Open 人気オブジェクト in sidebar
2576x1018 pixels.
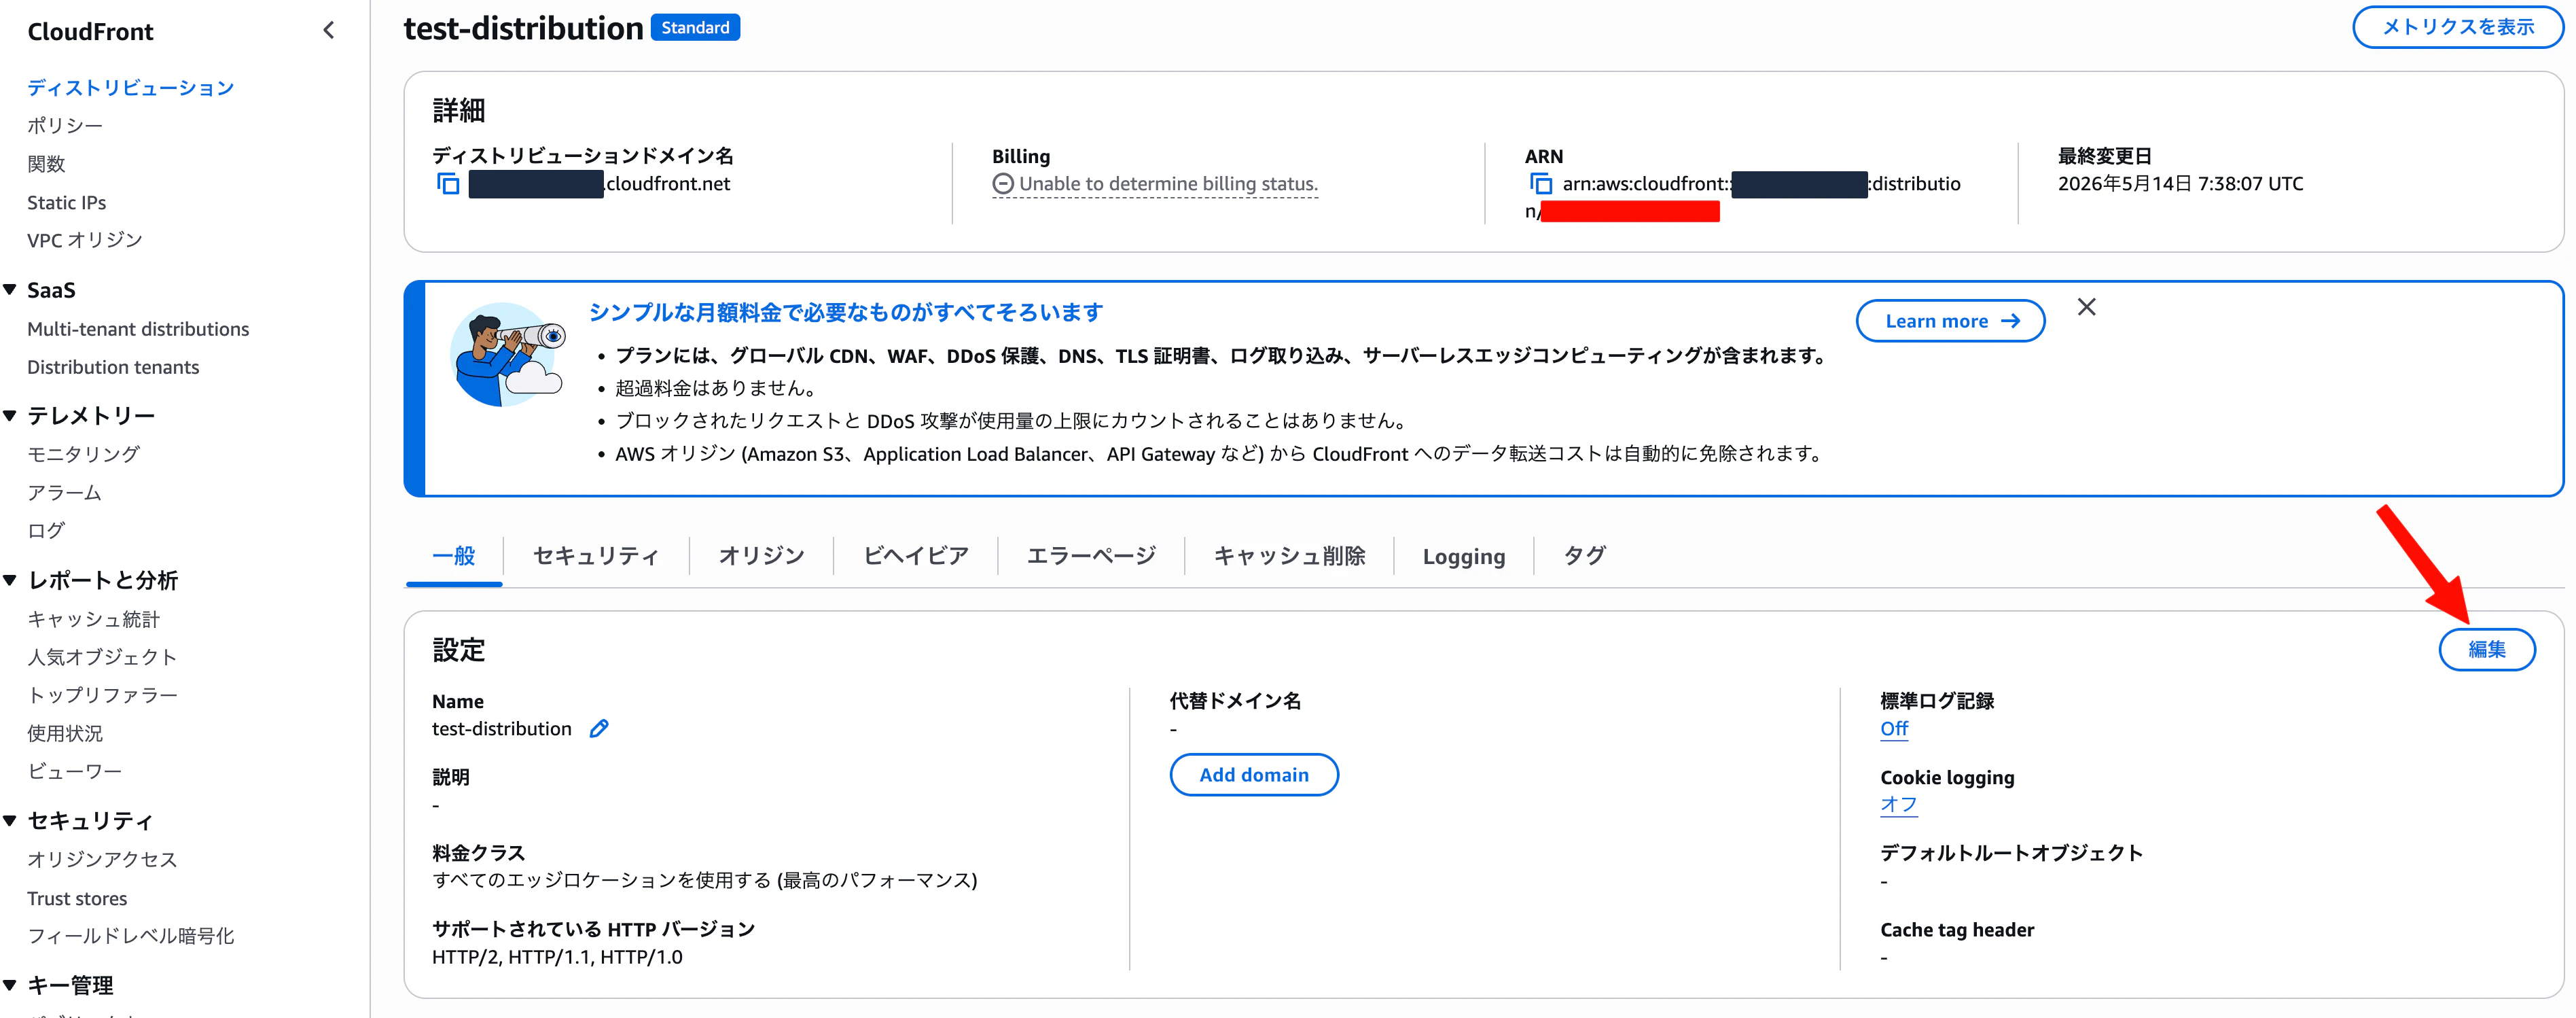103,658
